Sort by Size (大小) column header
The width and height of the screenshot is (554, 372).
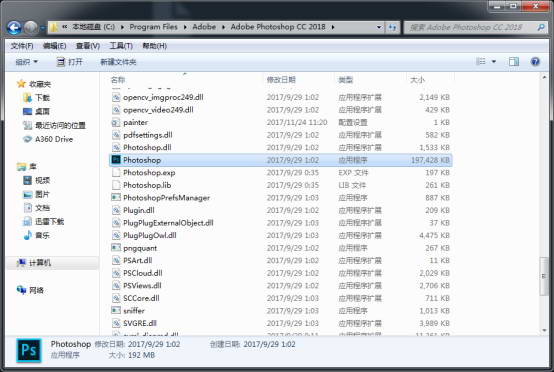pos(417,80)
